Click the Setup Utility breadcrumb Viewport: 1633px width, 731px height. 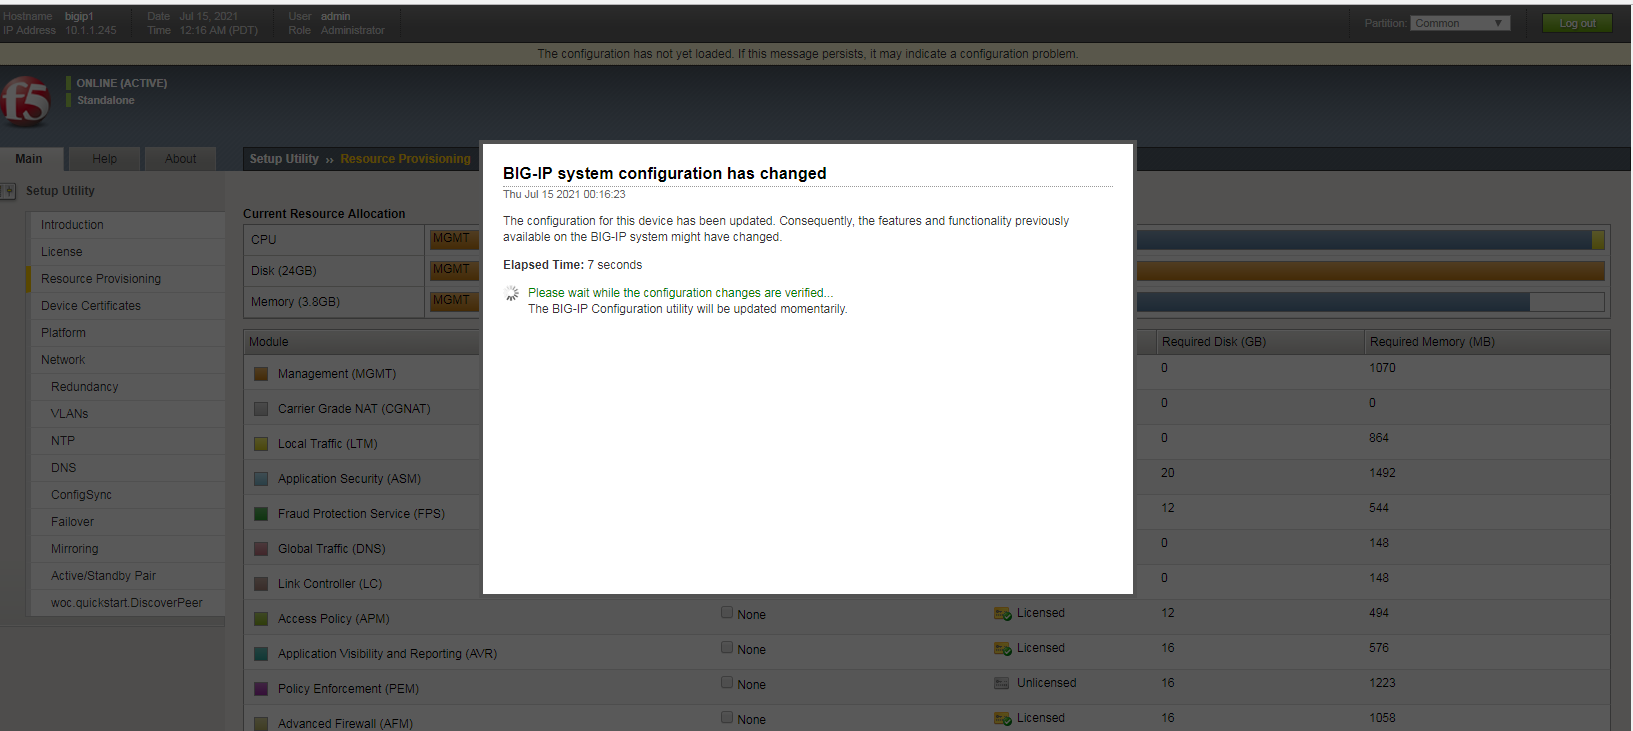[284, 159]
